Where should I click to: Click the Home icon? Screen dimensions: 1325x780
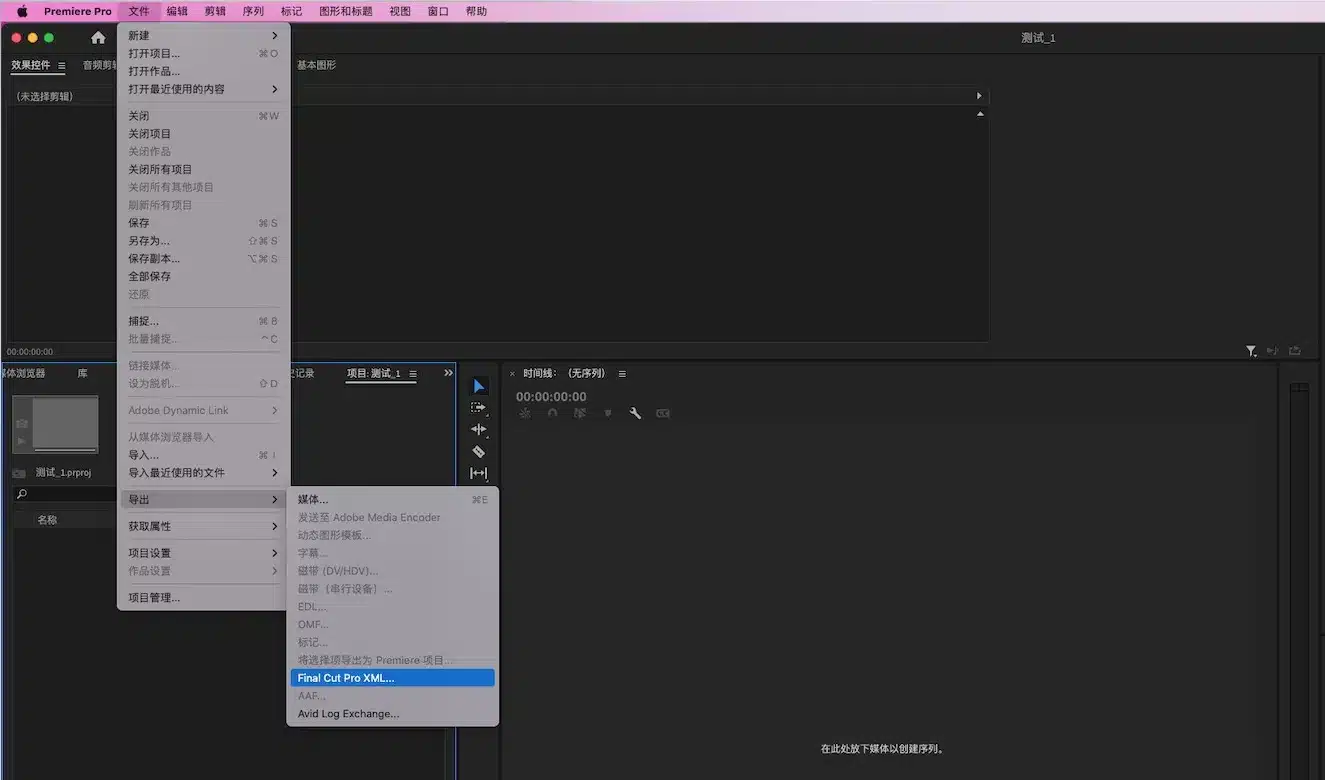point(98,38)
